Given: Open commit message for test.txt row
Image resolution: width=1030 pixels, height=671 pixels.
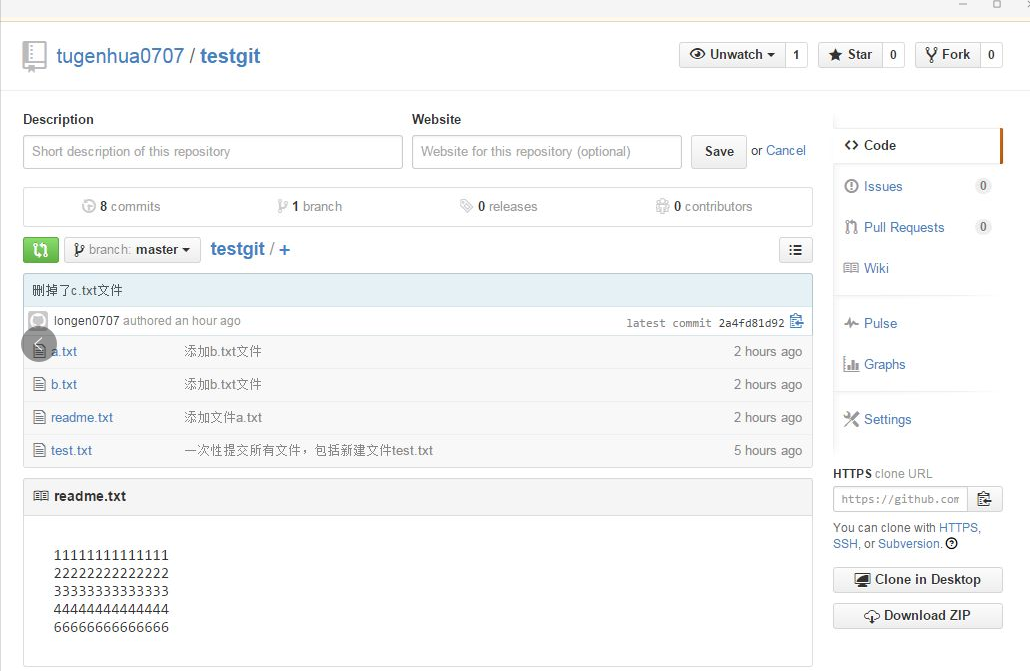Looking at the screenshot, I should coord(309,450).
